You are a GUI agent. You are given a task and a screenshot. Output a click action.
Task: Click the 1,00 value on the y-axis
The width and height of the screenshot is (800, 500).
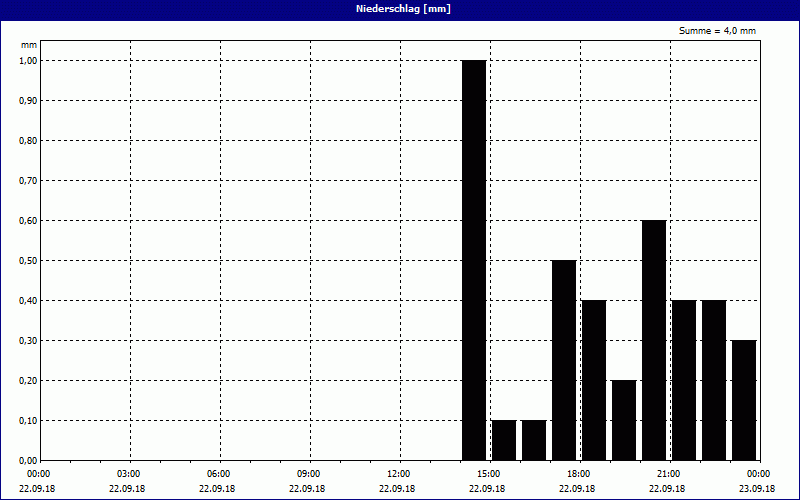pyautogui.click(x=28, y=61)
